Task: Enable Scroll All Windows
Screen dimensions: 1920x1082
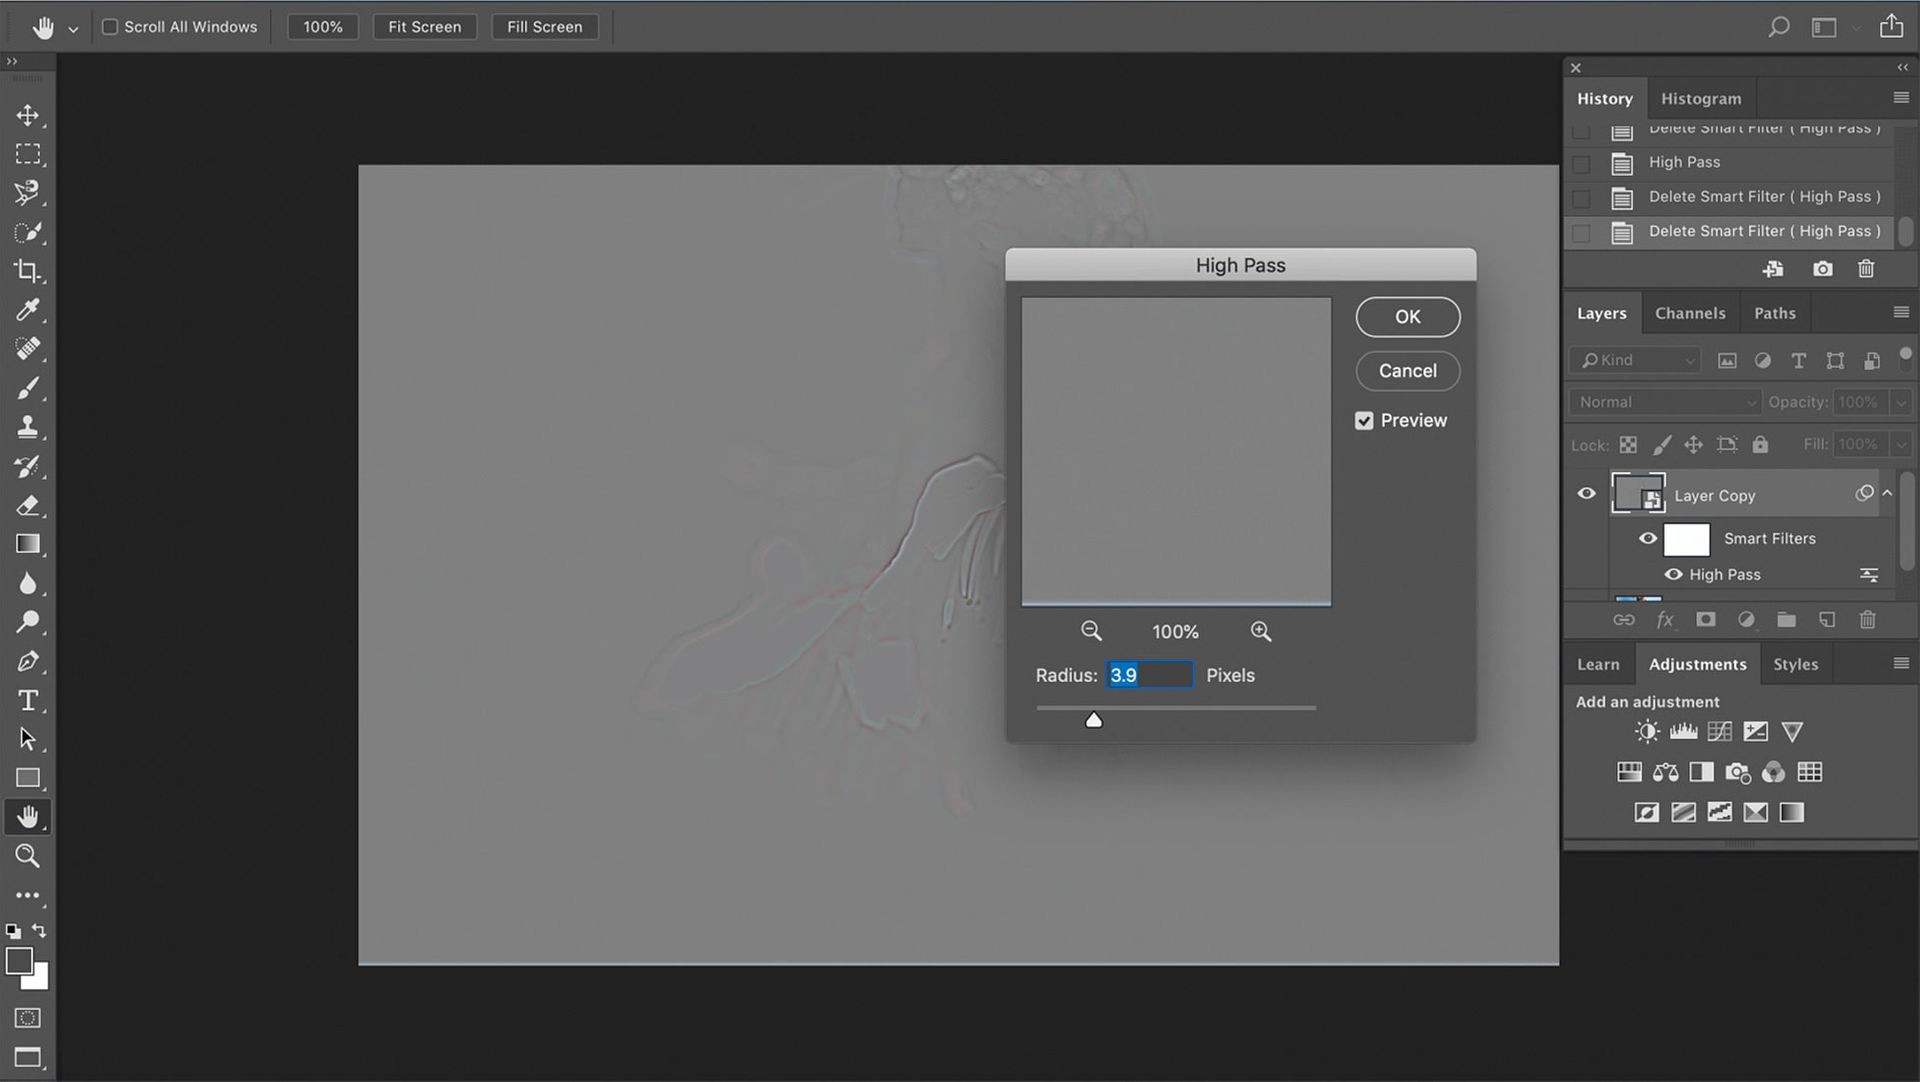Action: (x=110, y=27)
